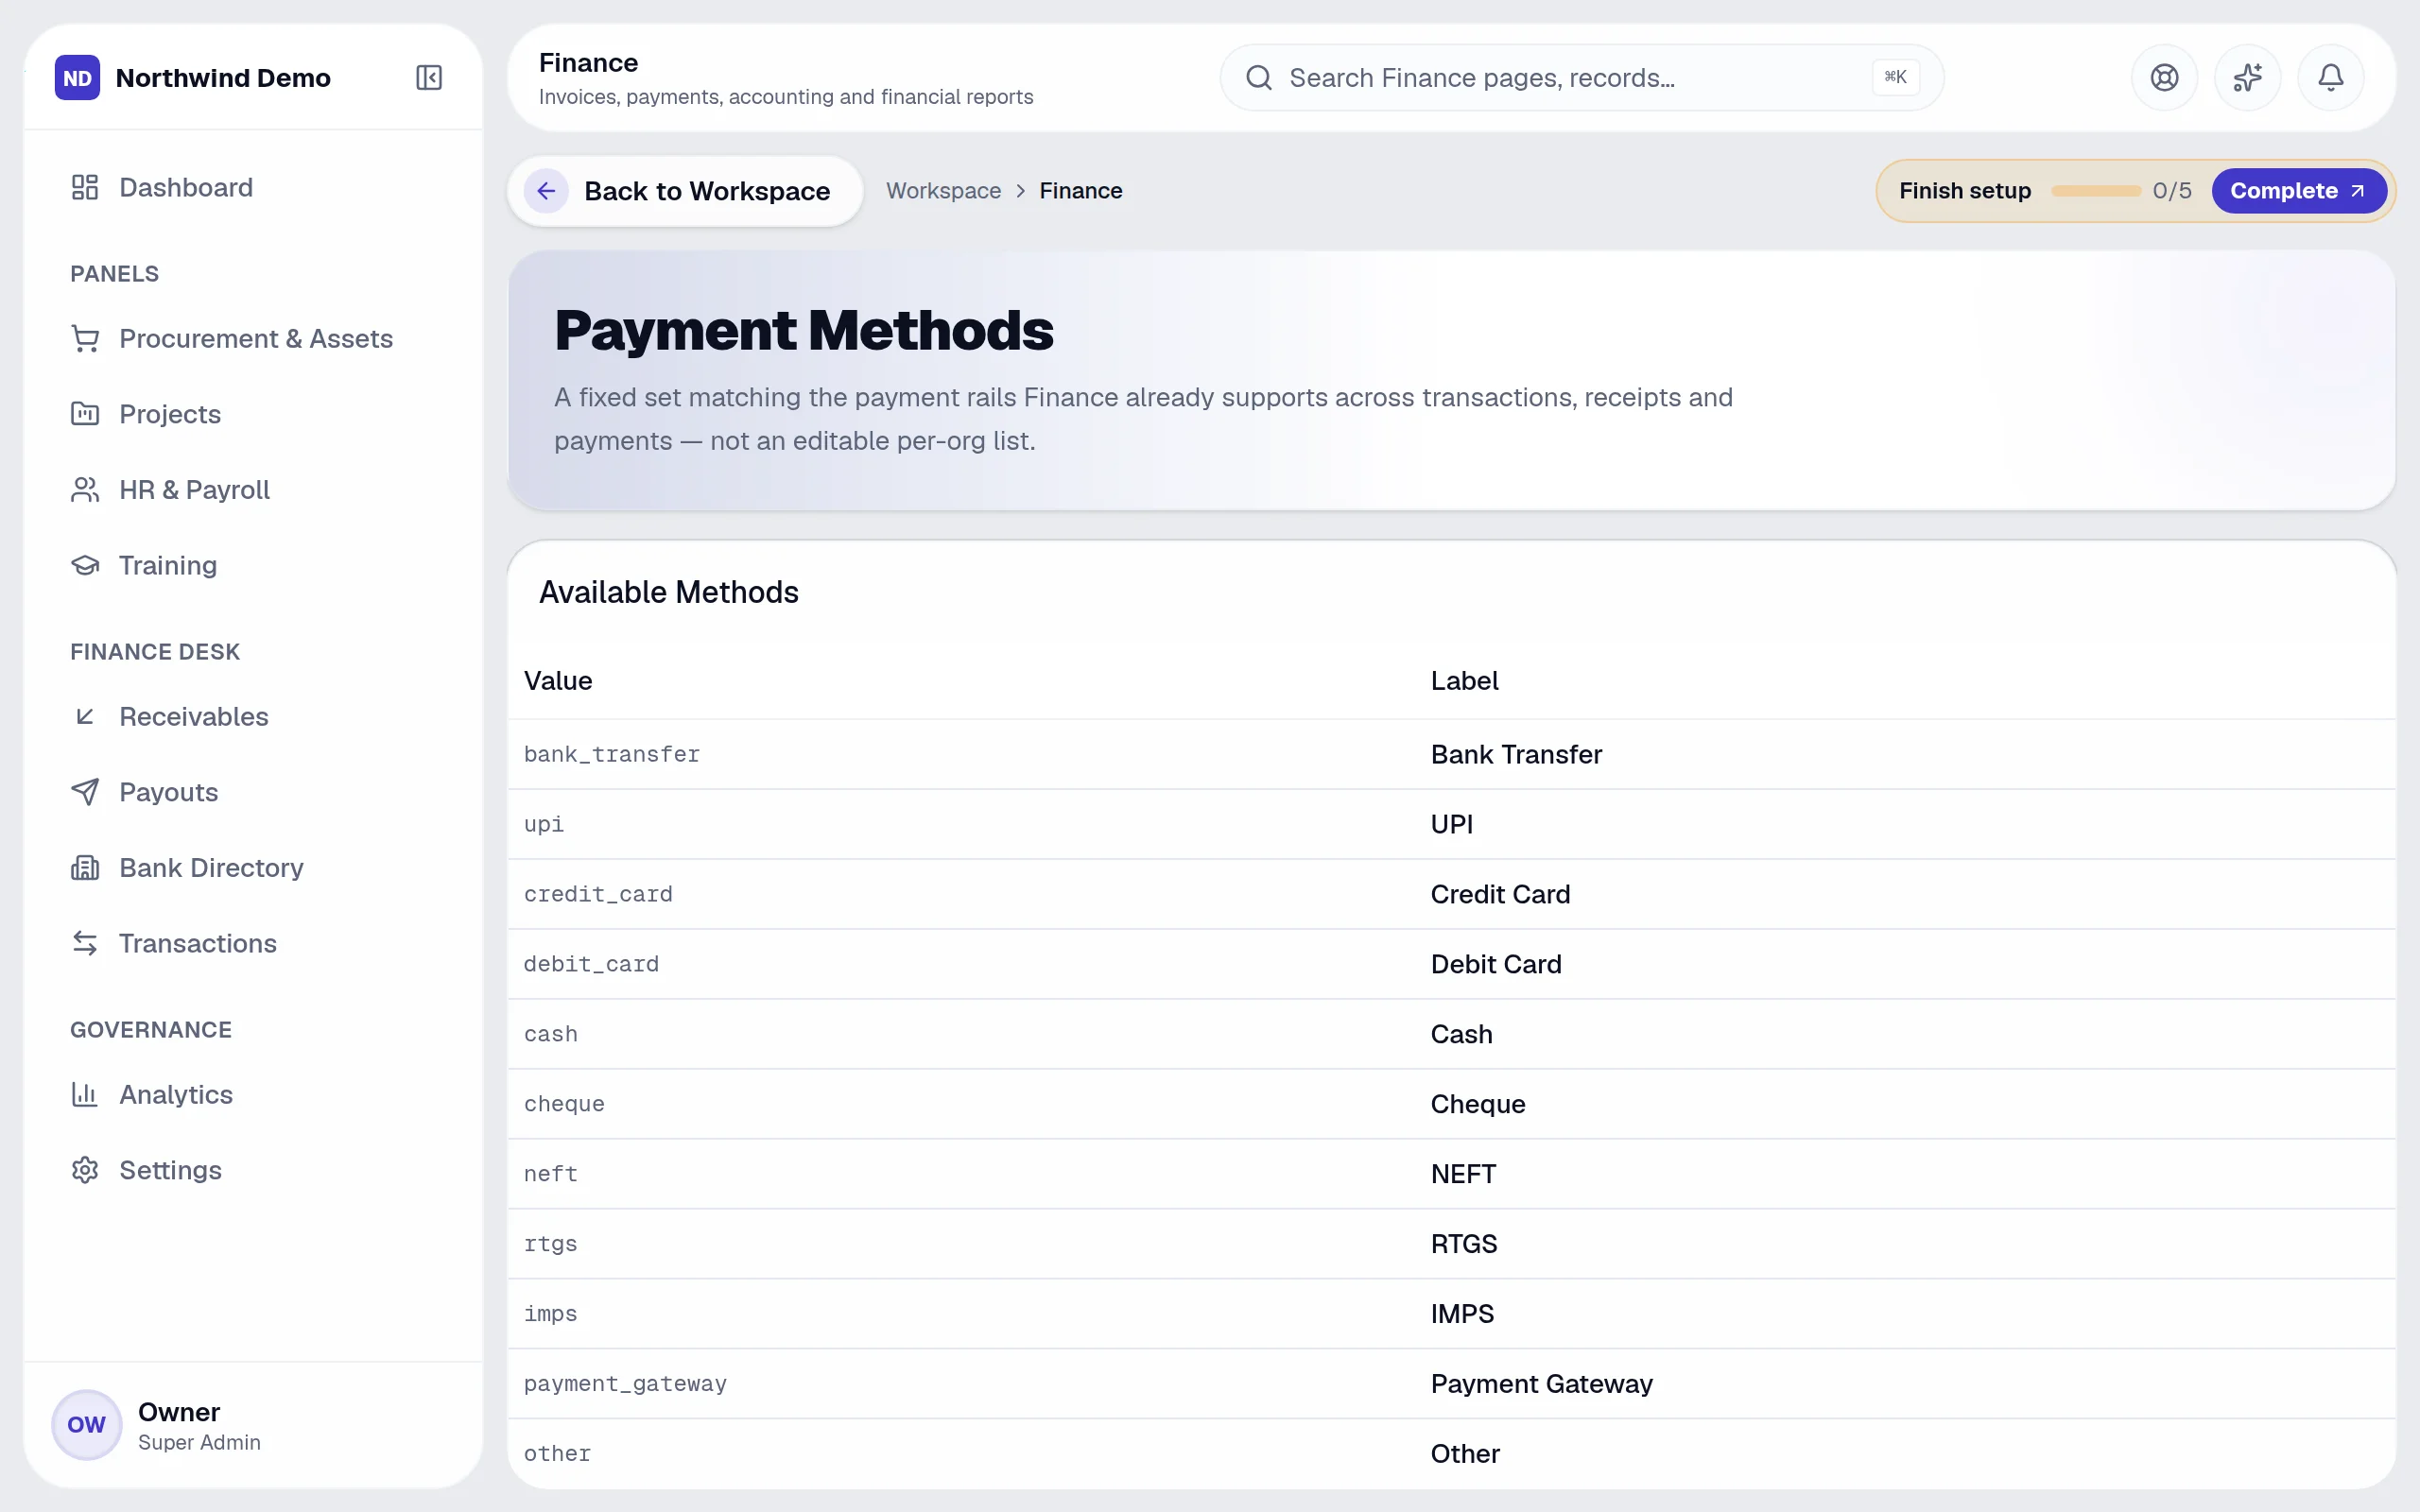Click the Finance breadcrumb
2420x1512 pixels.
click(x=1080, y=191)
